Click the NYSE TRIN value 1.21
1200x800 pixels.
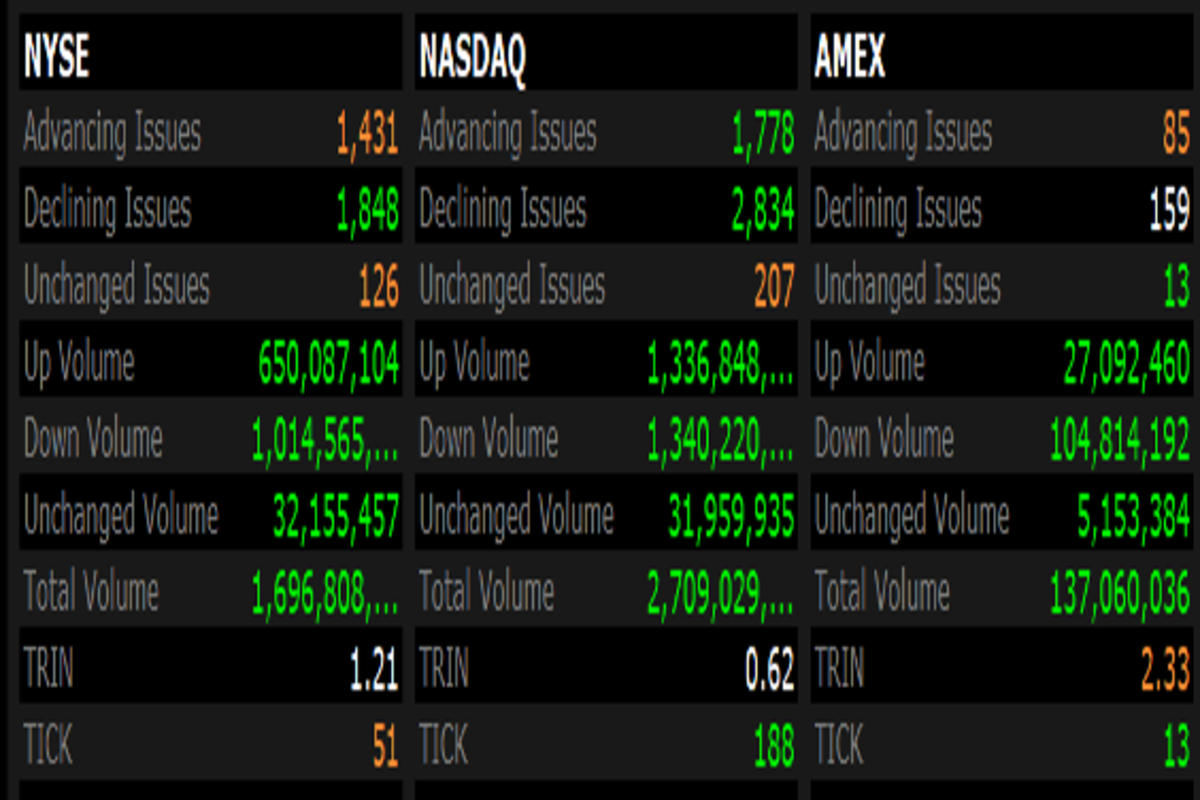374,670
